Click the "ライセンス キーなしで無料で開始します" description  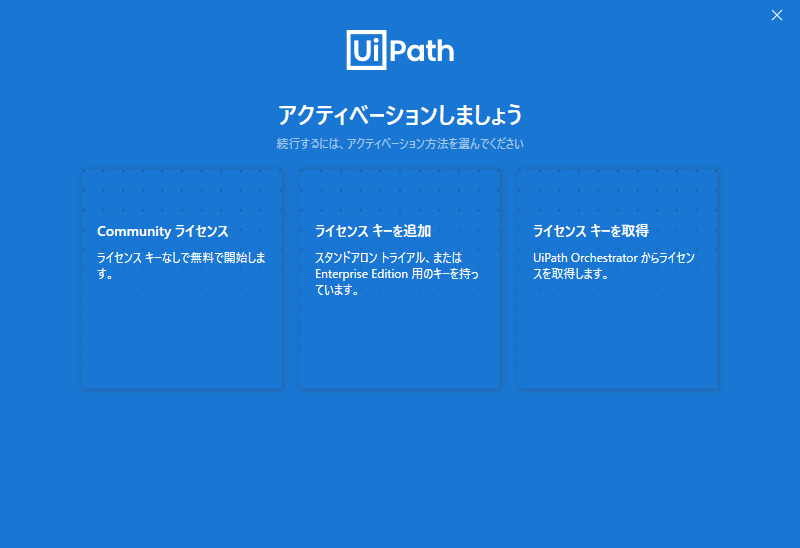coord(181,265)
